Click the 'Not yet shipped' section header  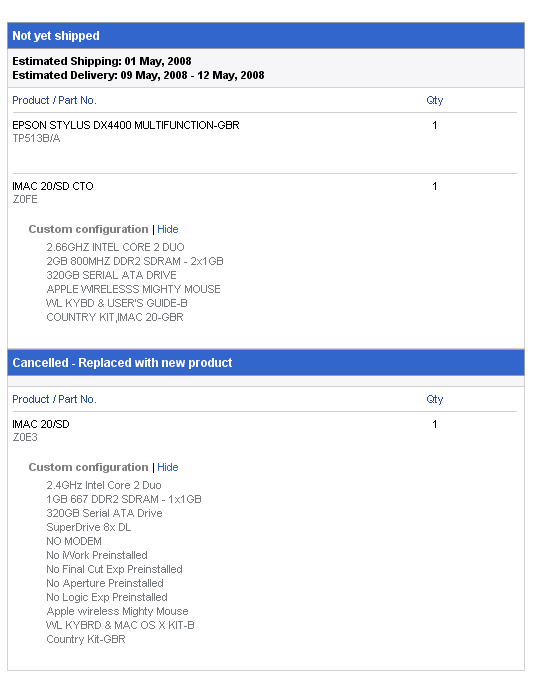coord(266,36)
